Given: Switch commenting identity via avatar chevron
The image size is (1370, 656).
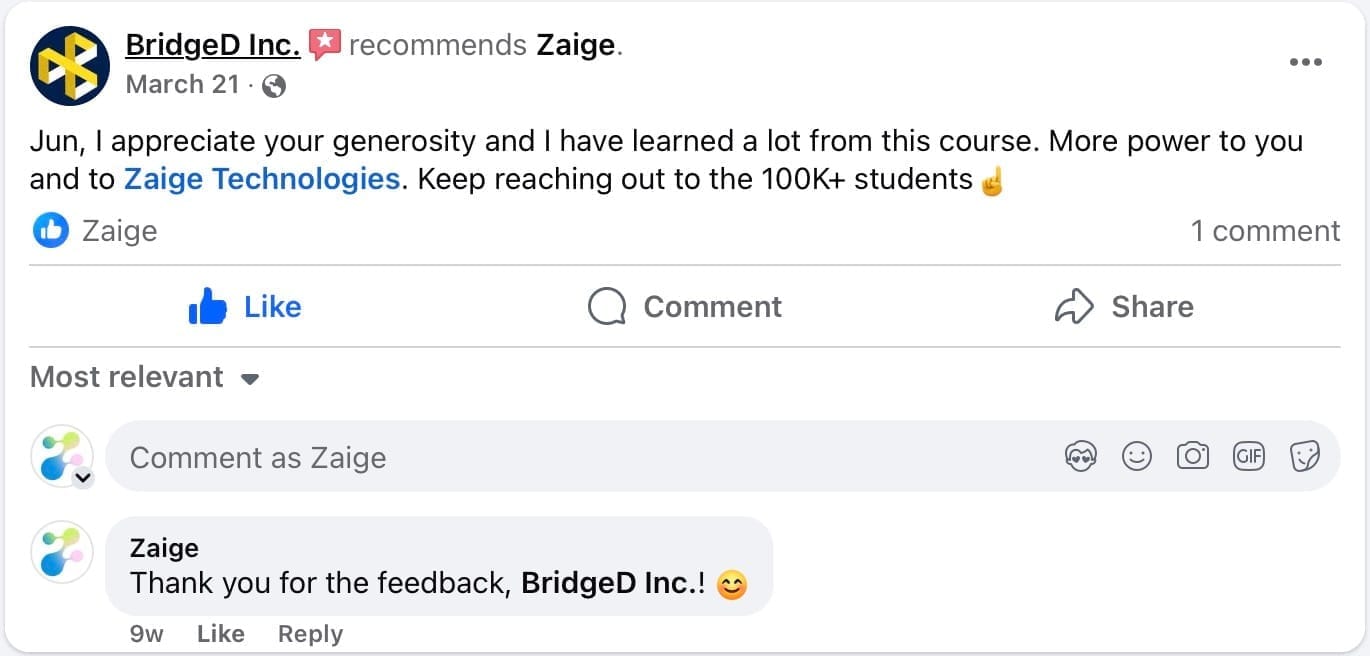Looking at the screenshot, I should point(84,478).
